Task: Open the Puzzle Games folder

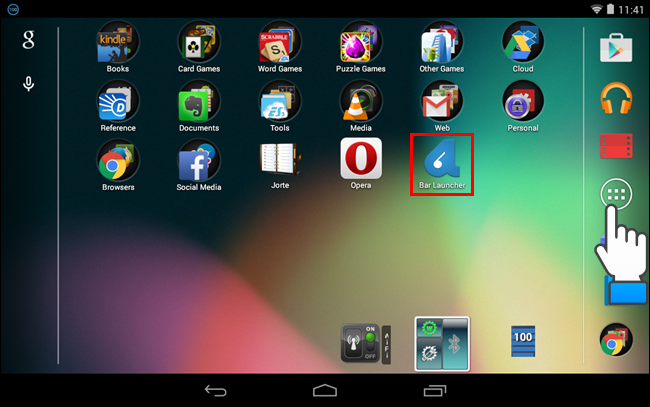Action: (x=361, y=42)
